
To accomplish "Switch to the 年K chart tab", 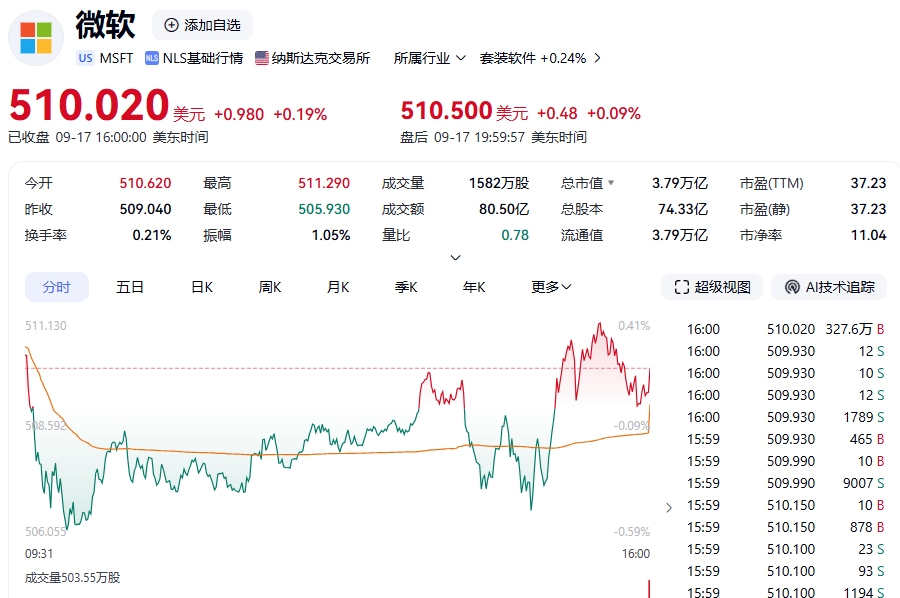I will 474,287.
